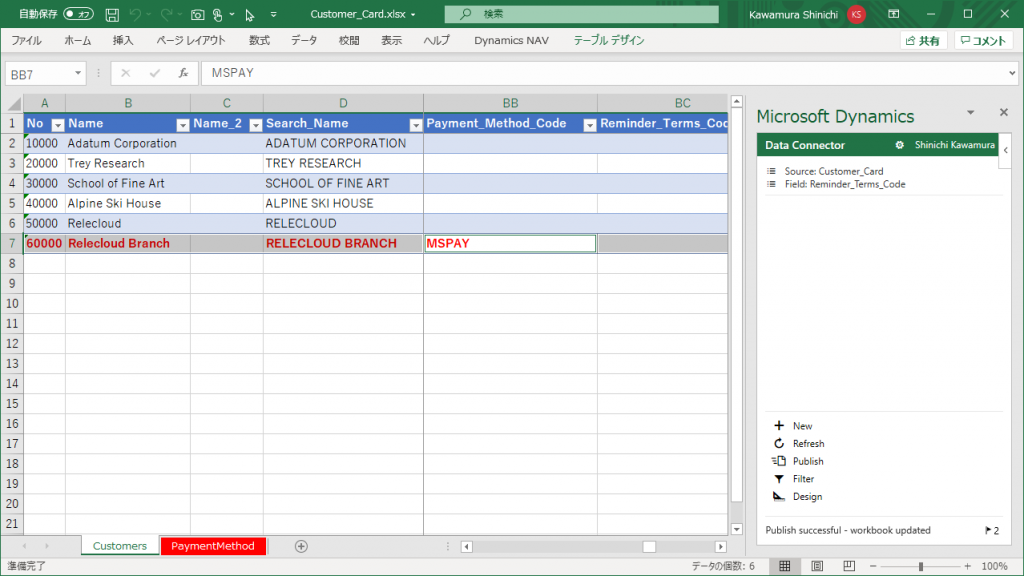Screen dimensions: 1024x576
Task: Select the column BB header
Action: [x=510, y=103]
